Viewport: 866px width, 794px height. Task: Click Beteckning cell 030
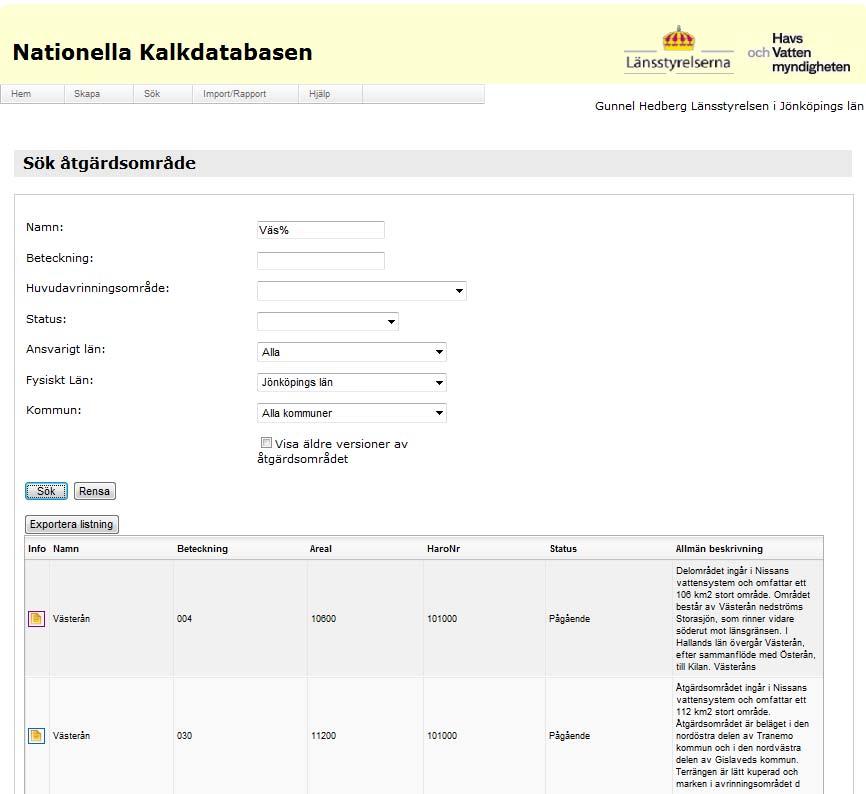184,735
